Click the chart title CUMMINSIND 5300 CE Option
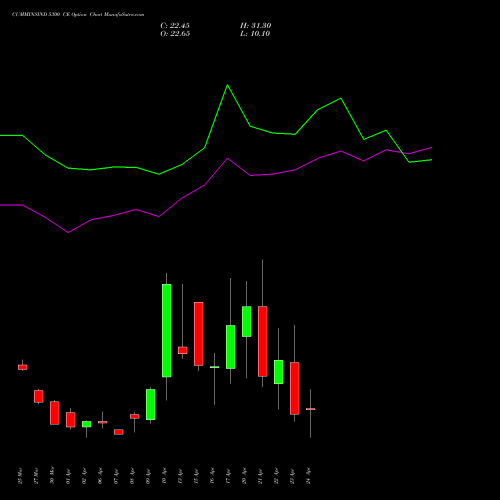500x500 pixels. [x=50, y=15]
